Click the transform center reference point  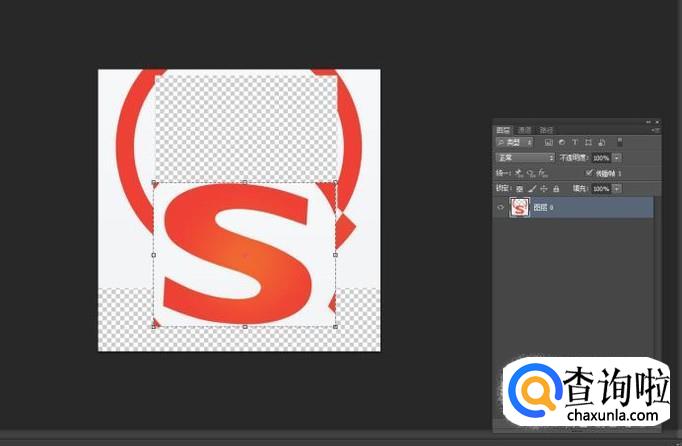click(x=245, y=255)
